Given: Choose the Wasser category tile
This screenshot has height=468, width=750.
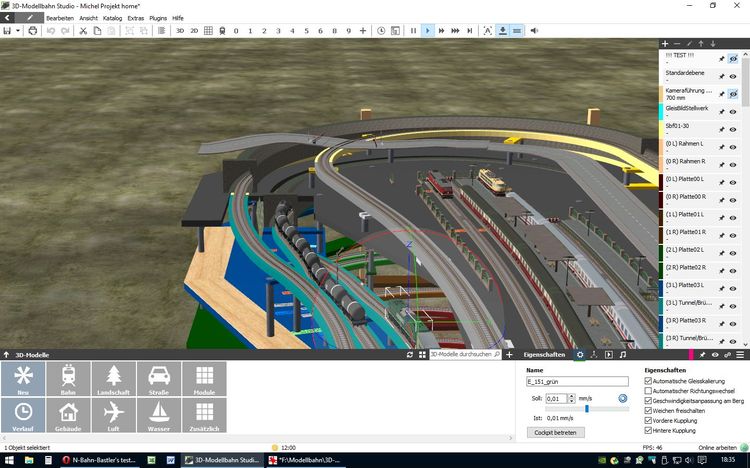Looking at the screenshot, I should [x=158, y=416].
